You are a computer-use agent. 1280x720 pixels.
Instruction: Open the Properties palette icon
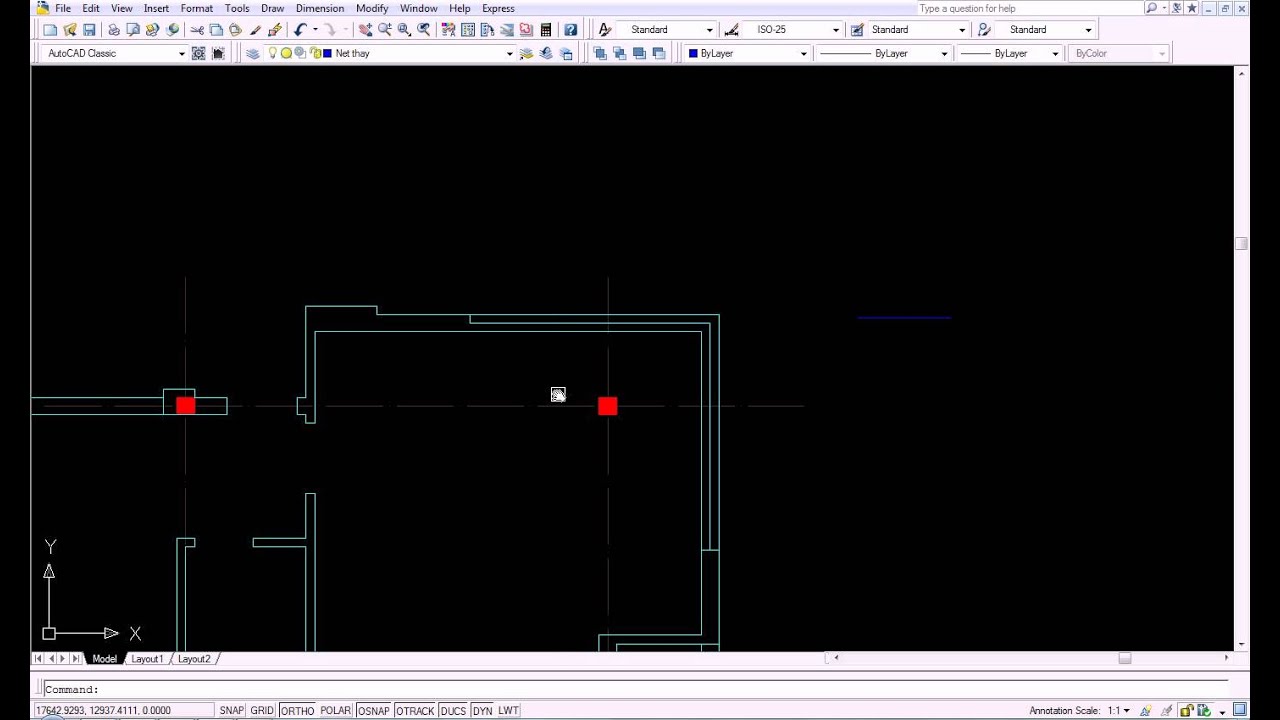449,30
